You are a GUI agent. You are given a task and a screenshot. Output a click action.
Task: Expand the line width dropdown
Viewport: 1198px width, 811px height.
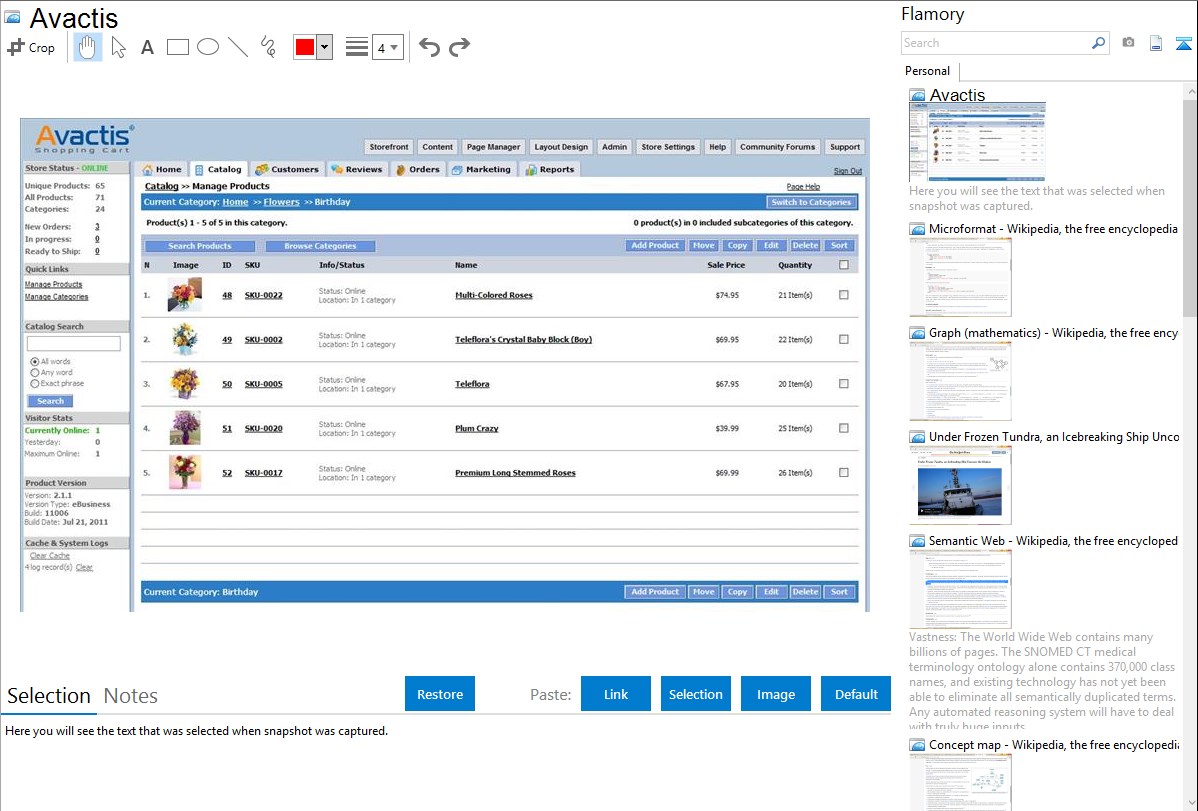click(x=387, y=48)
